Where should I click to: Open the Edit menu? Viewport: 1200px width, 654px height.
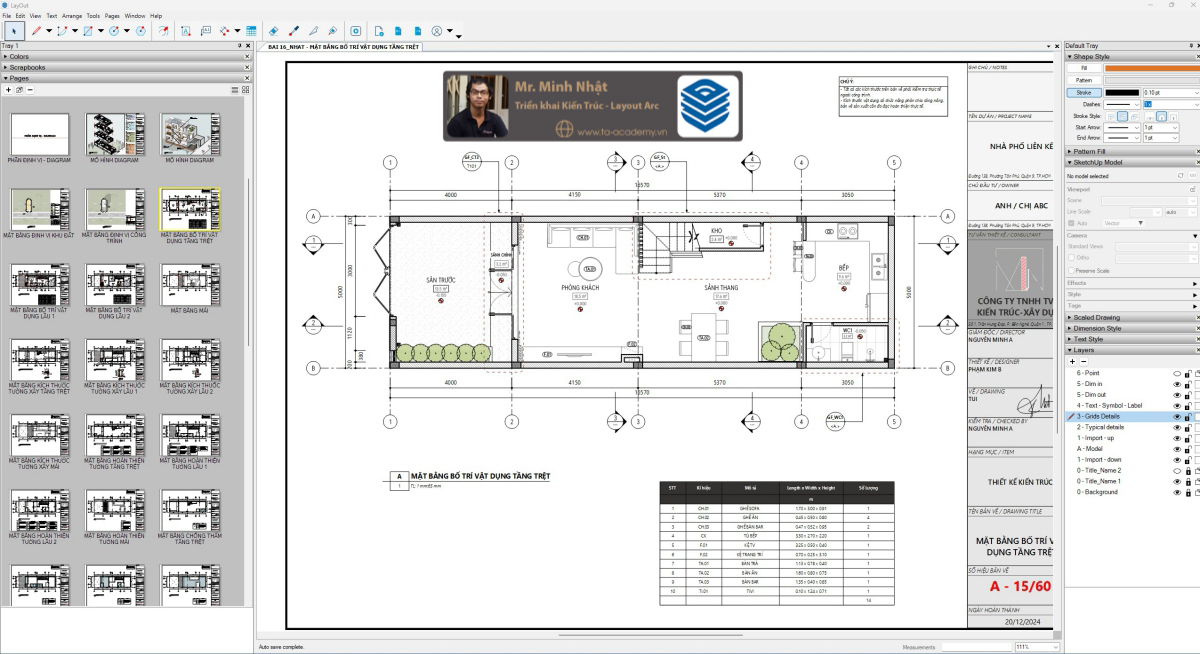[x=21, y=16]
